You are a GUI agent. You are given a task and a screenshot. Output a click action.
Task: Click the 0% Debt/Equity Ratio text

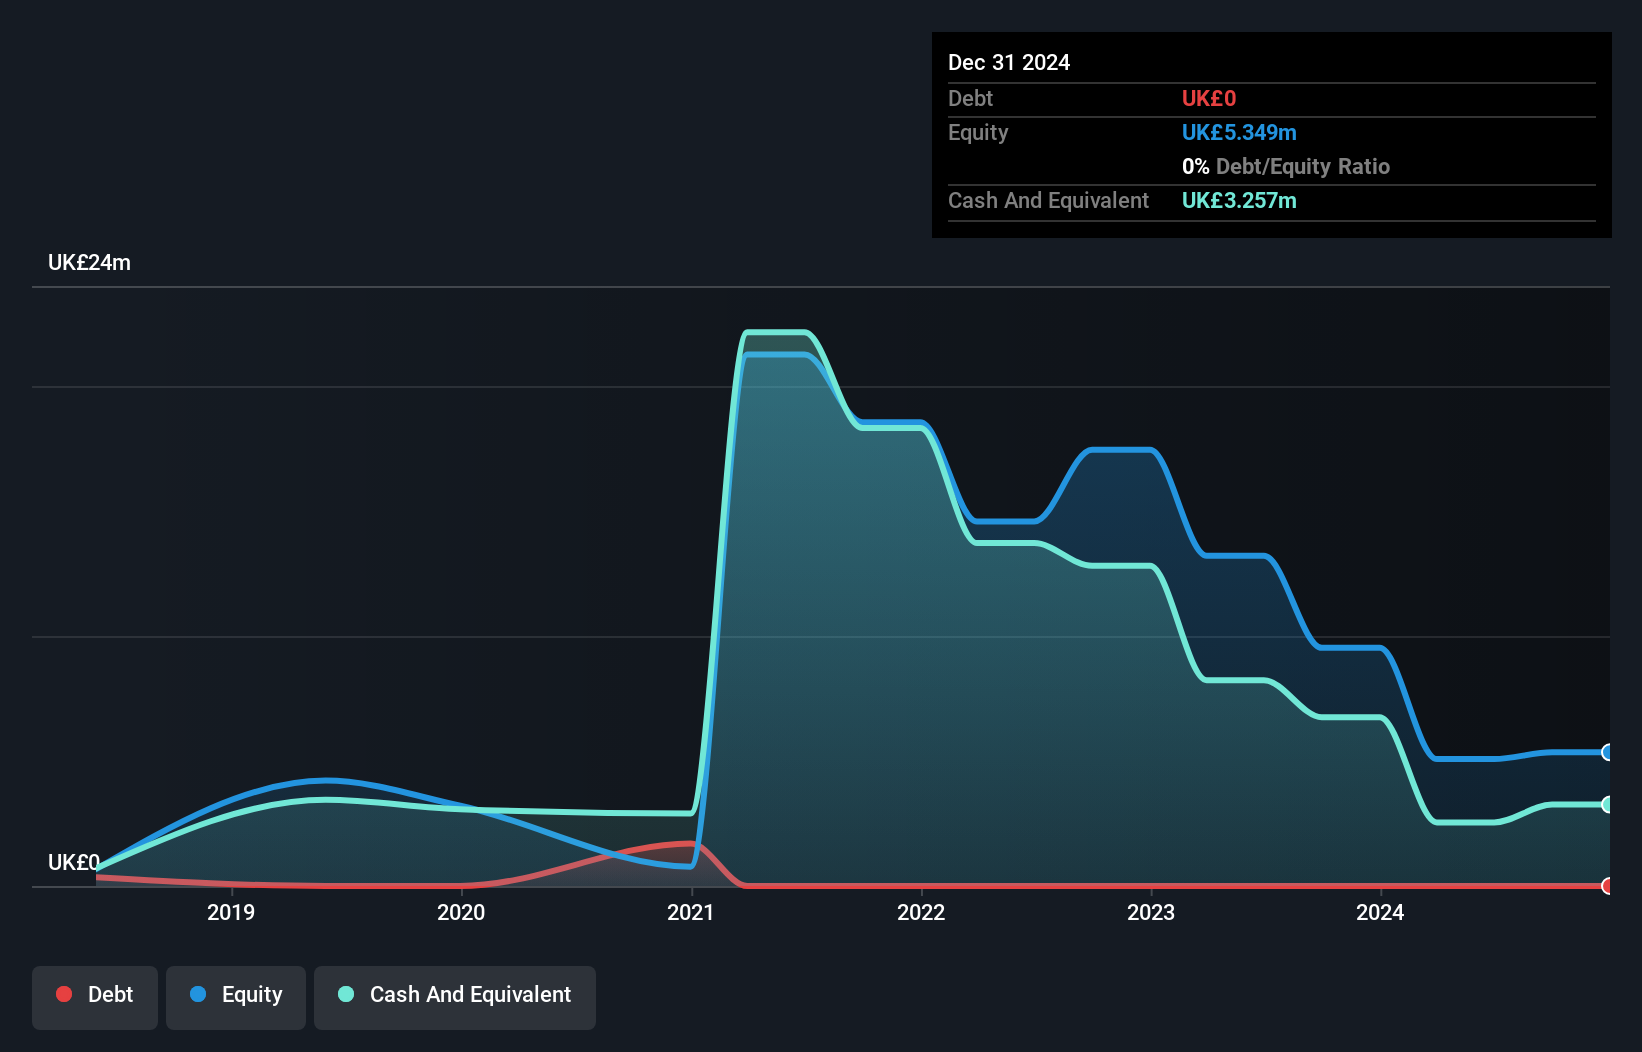coord(1286,166)
